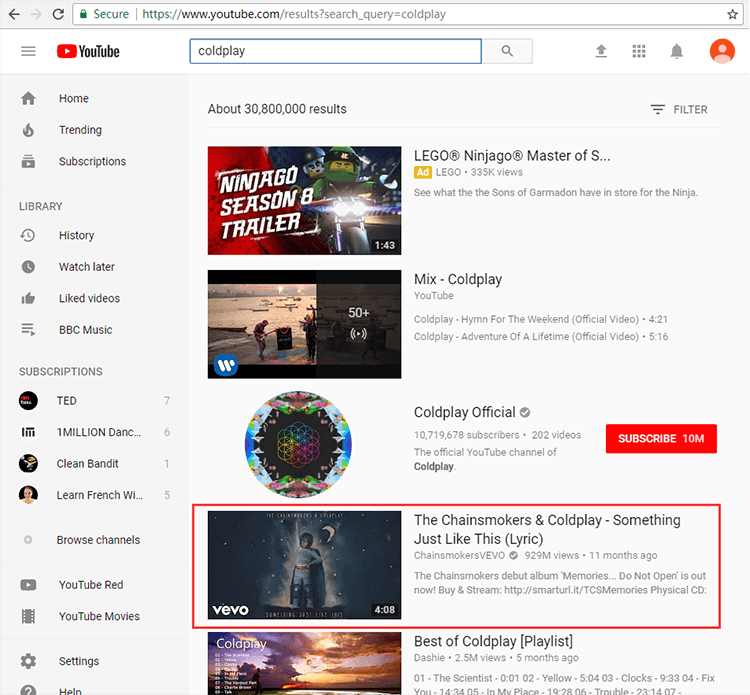Open the FILTER options
Screen dimensions: 750x695
tap(679, 110)
